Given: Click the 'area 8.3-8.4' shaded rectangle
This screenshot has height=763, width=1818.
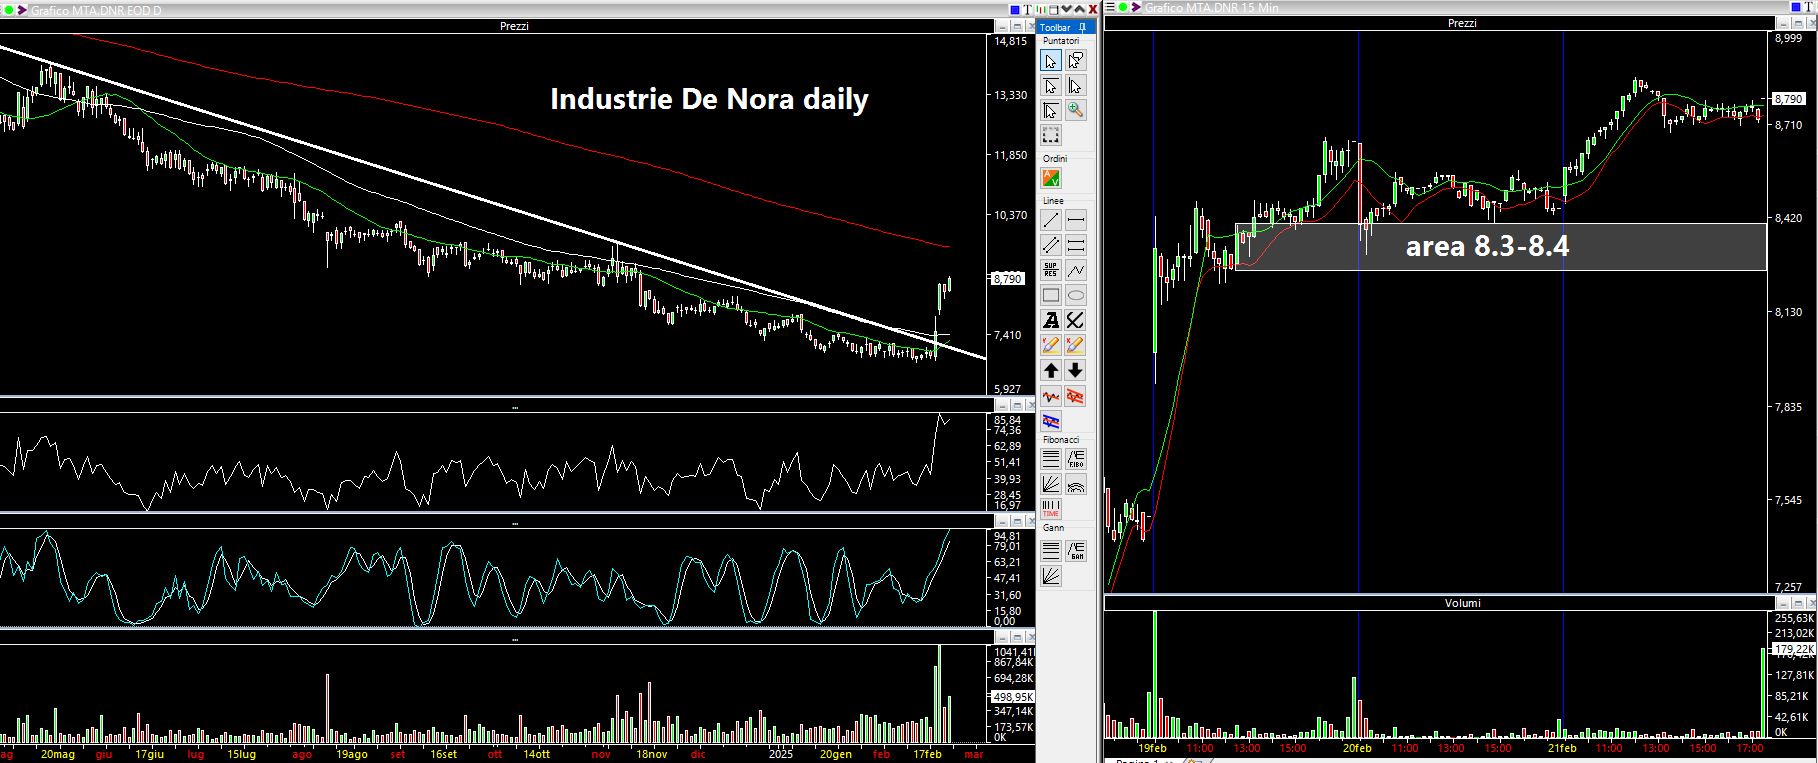Looking at the screenshot, I should click(1500, 246).
